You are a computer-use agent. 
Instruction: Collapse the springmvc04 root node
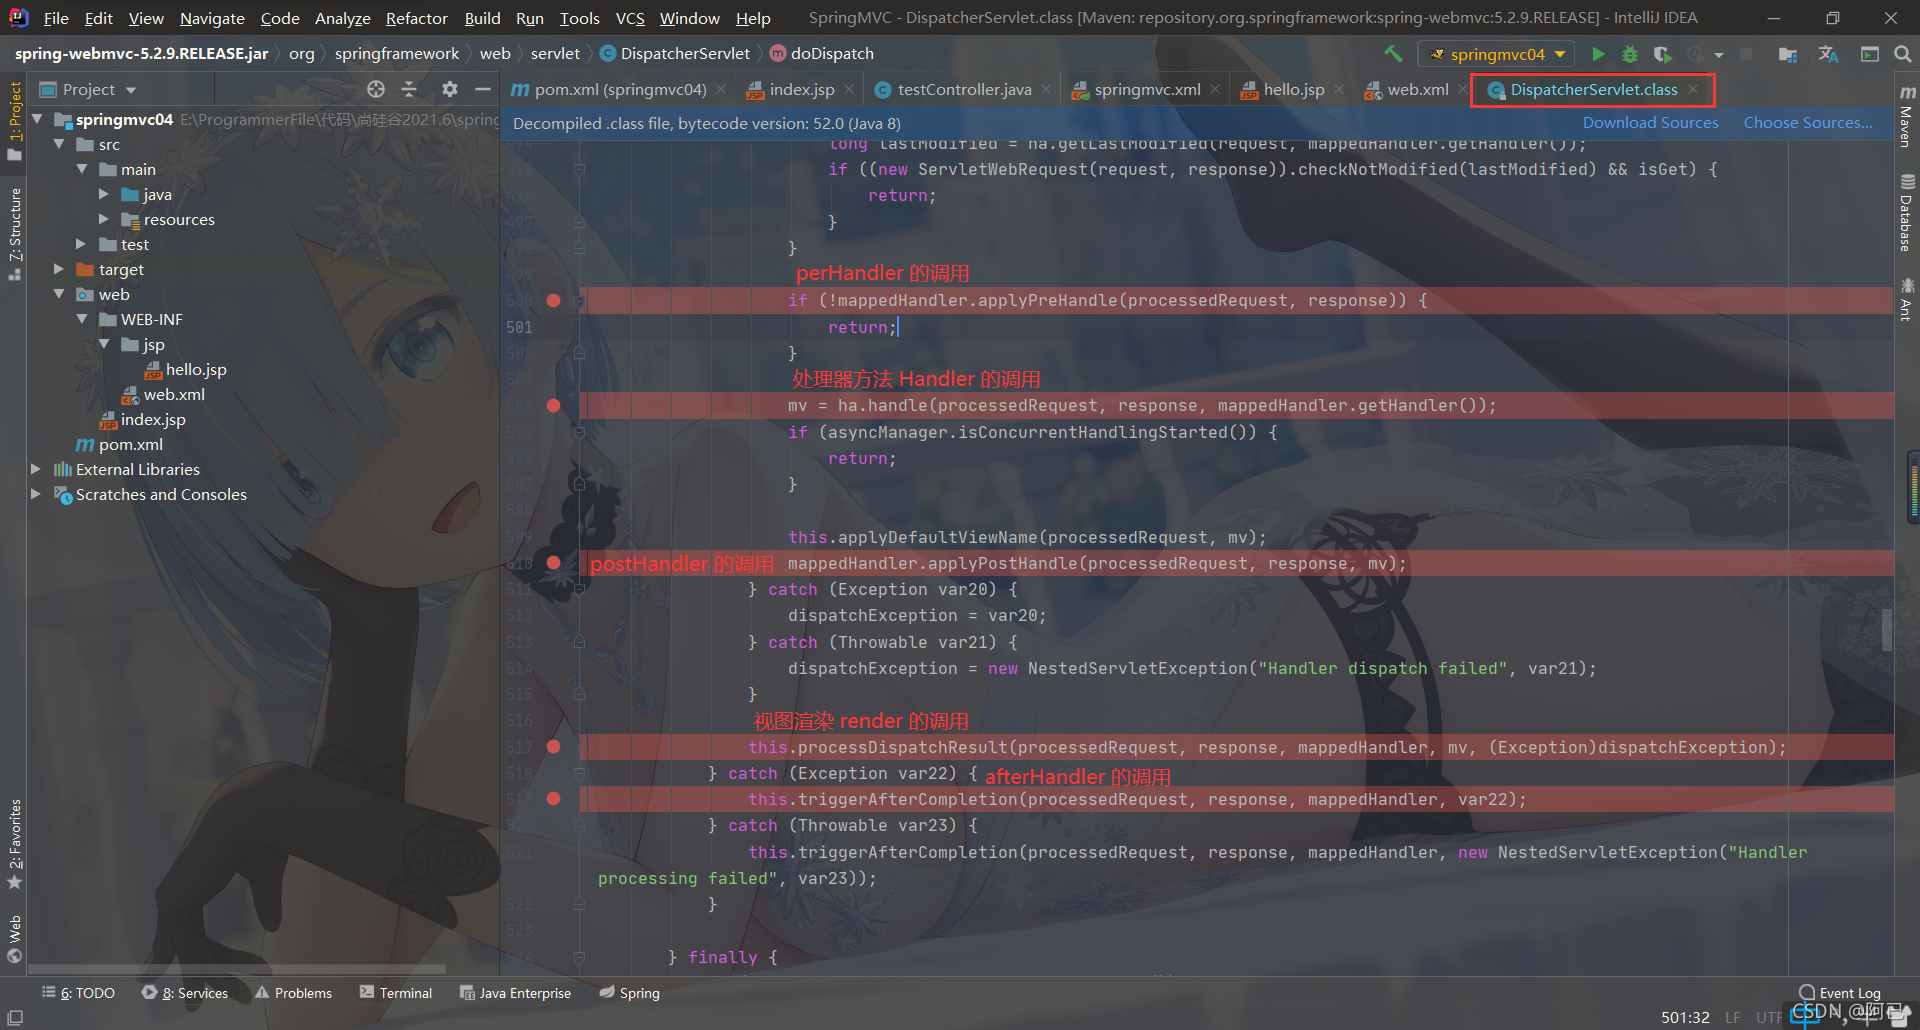point(38,119)
